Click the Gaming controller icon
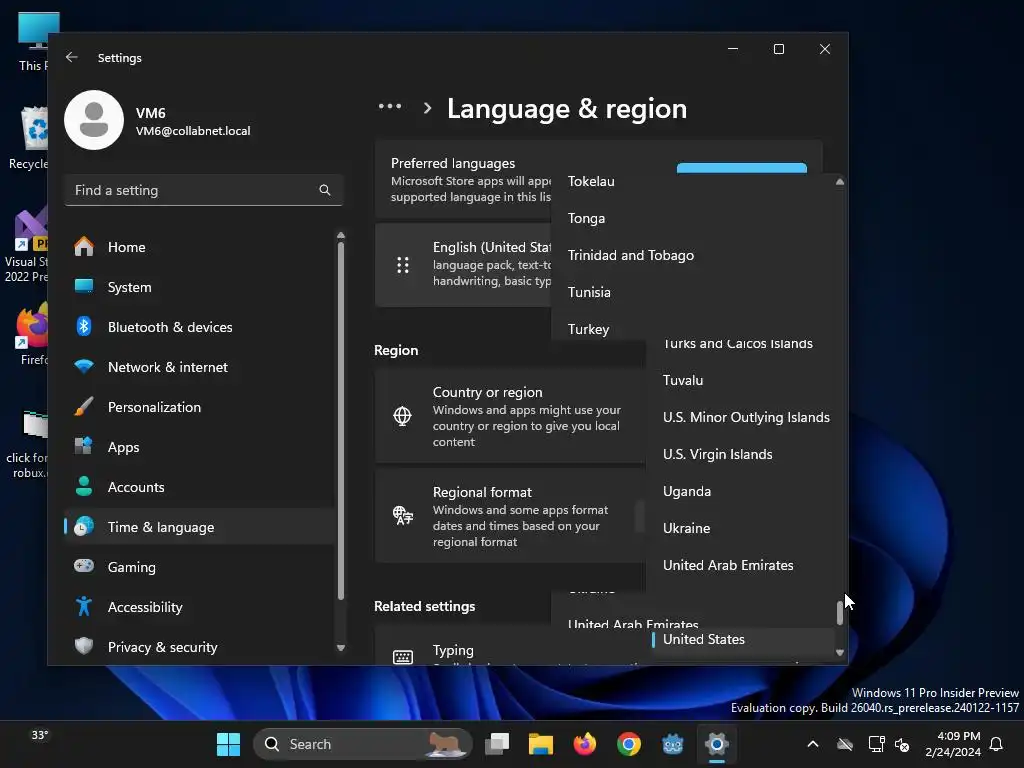Viewport: 1024px width, 768px height. point(84,566)
